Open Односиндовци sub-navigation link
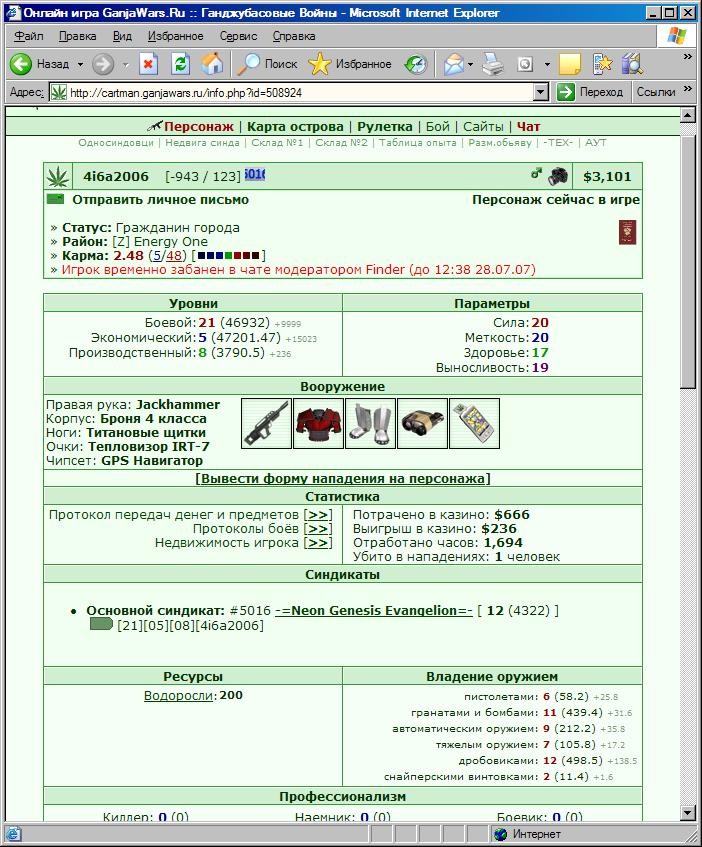 pos(116,143)
